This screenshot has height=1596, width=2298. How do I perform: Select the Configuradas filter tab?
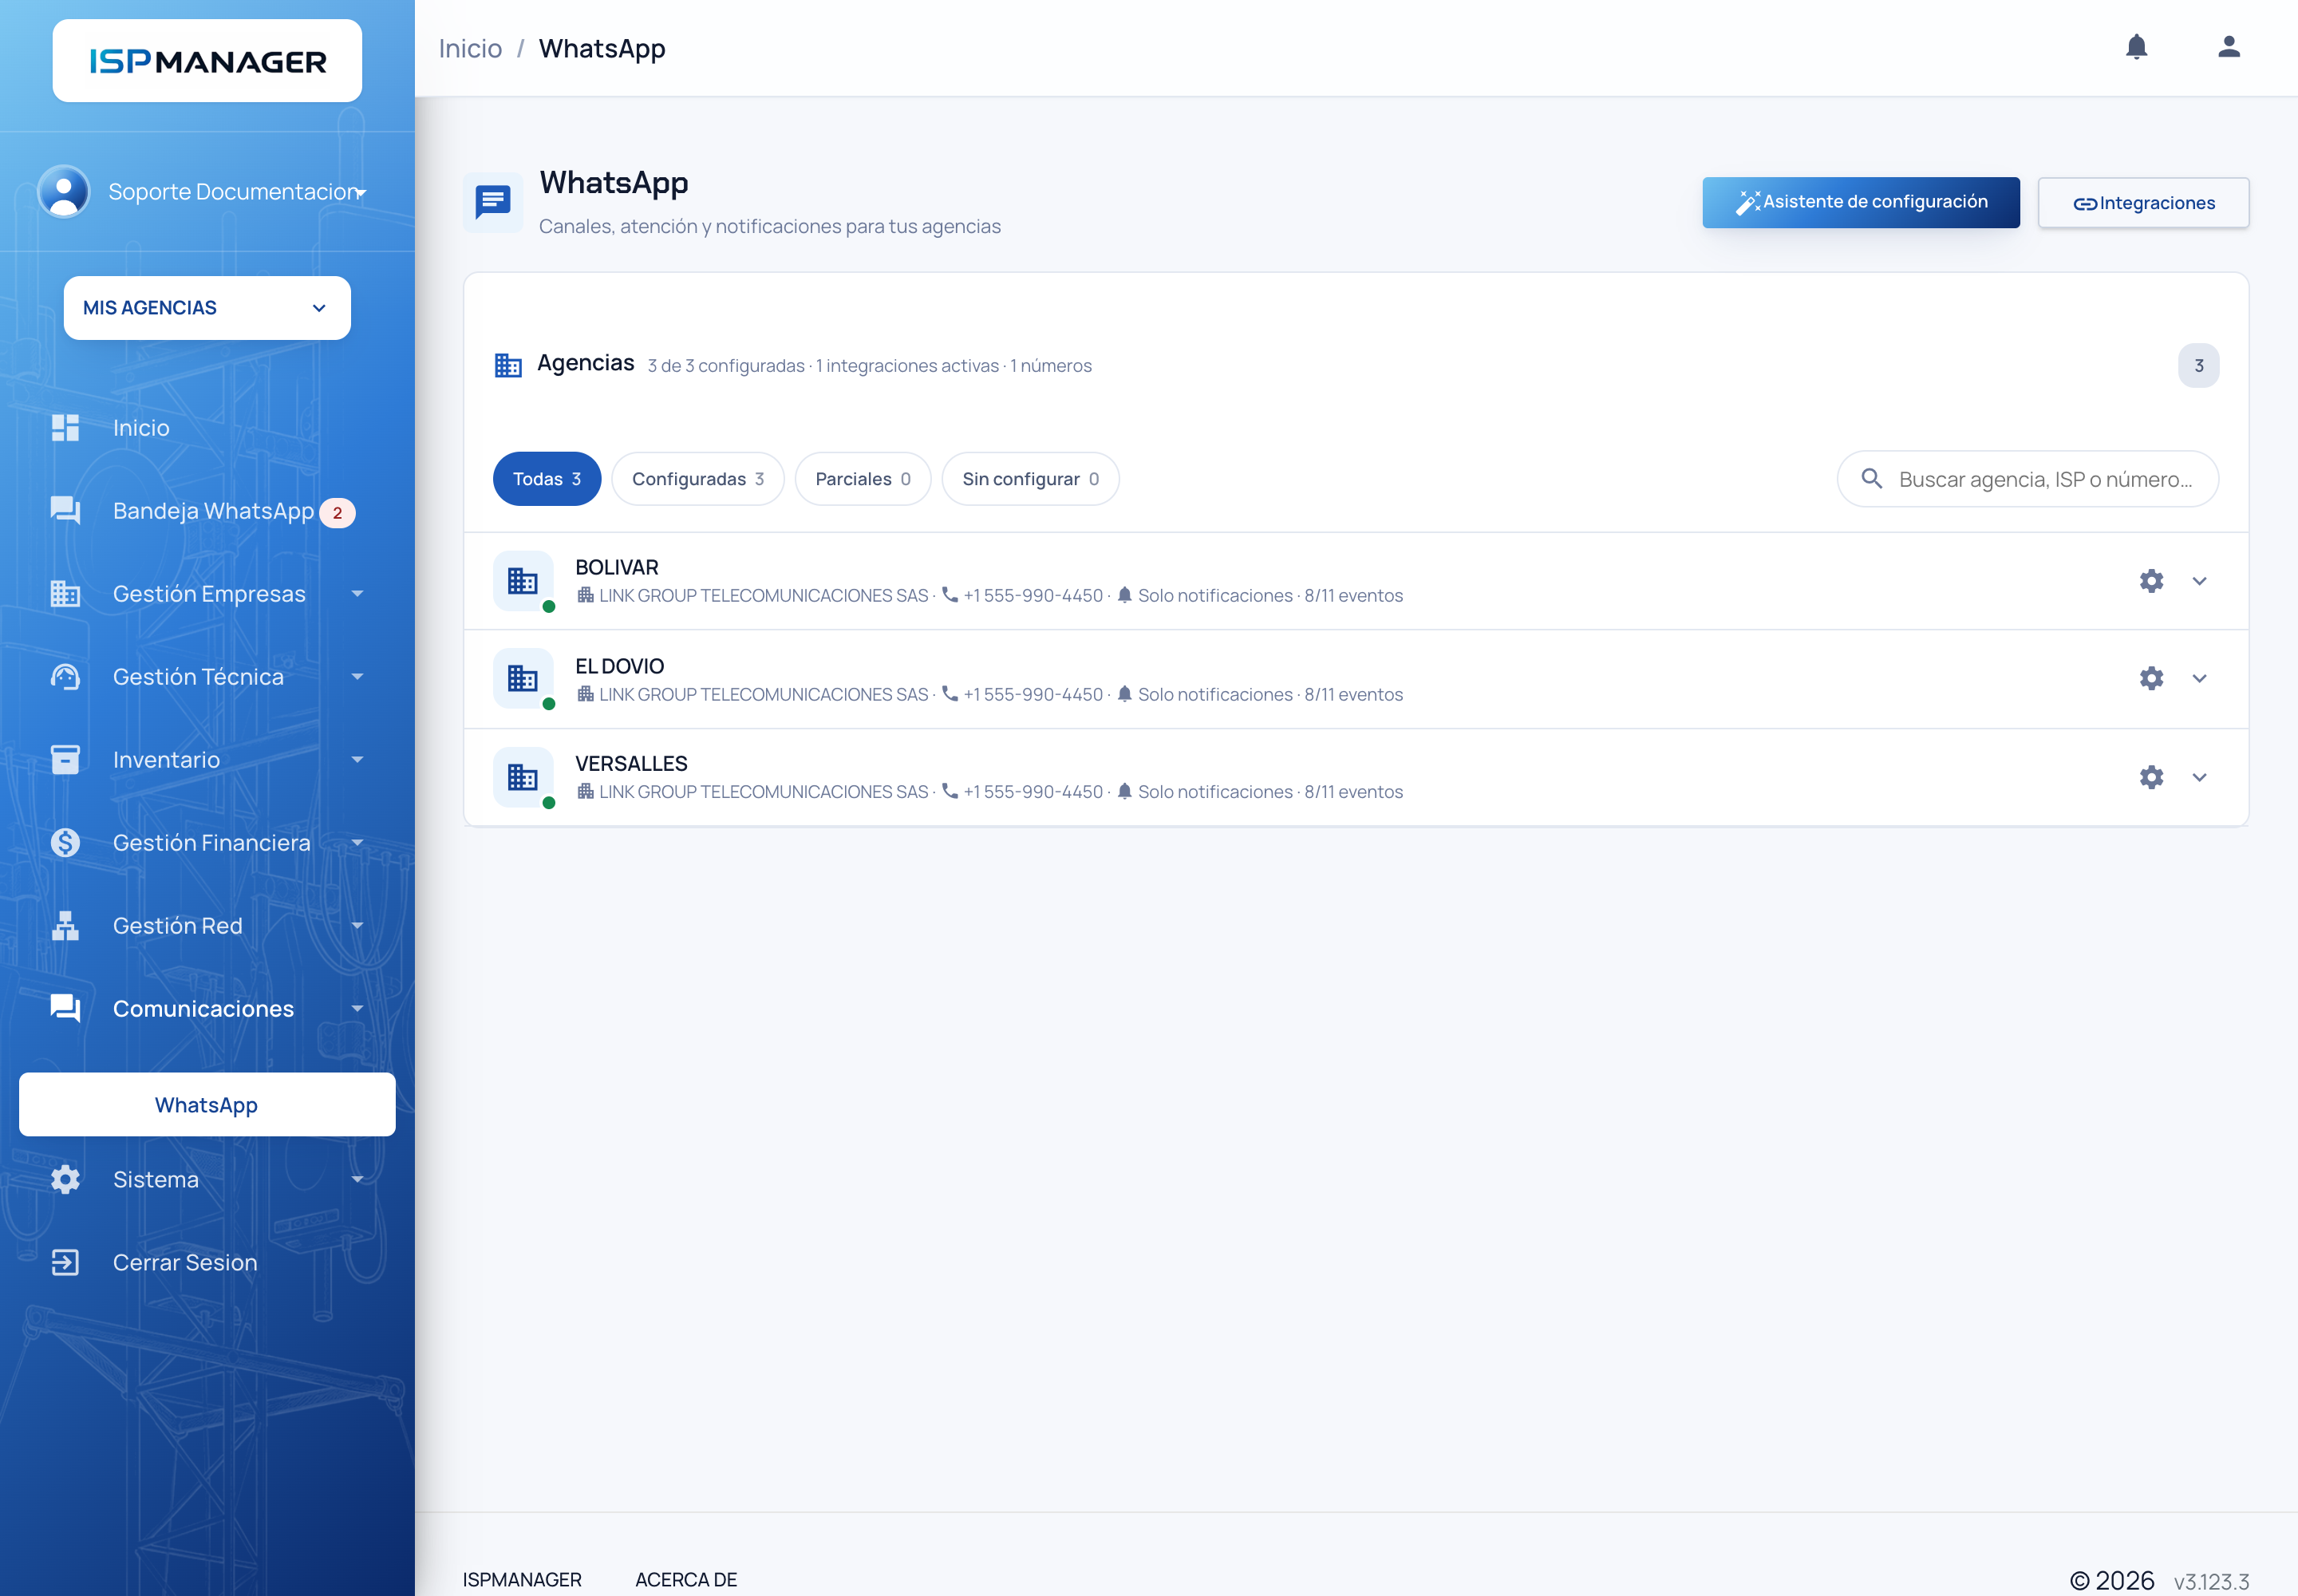tap(697, 479)
